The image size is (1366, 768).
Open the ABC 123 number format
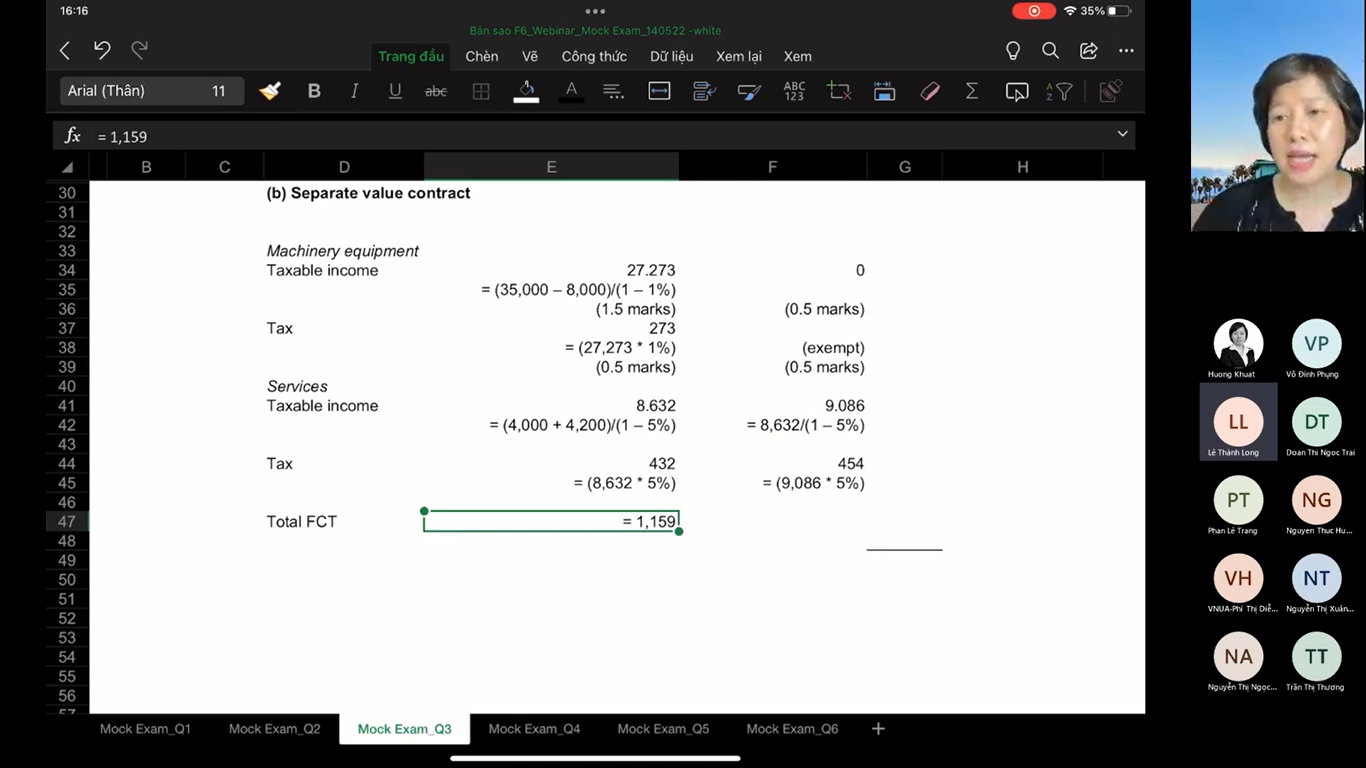tap(794, 91)
